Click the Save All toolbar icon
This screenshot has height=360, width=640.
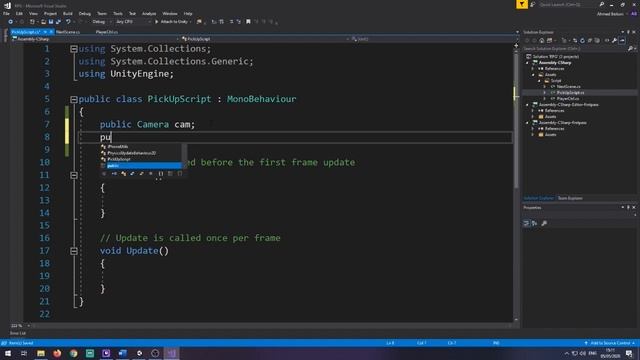click(x=58, y=22)
